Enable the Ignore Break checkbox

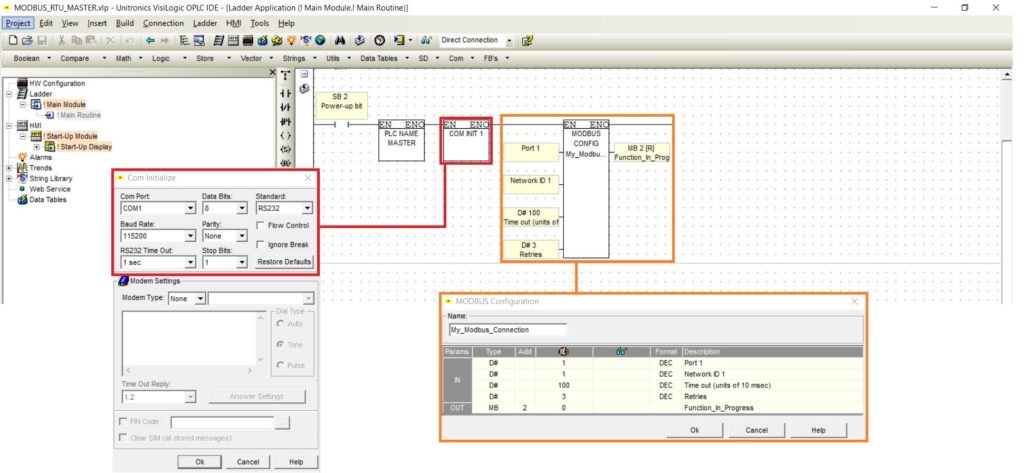[261, 245]
